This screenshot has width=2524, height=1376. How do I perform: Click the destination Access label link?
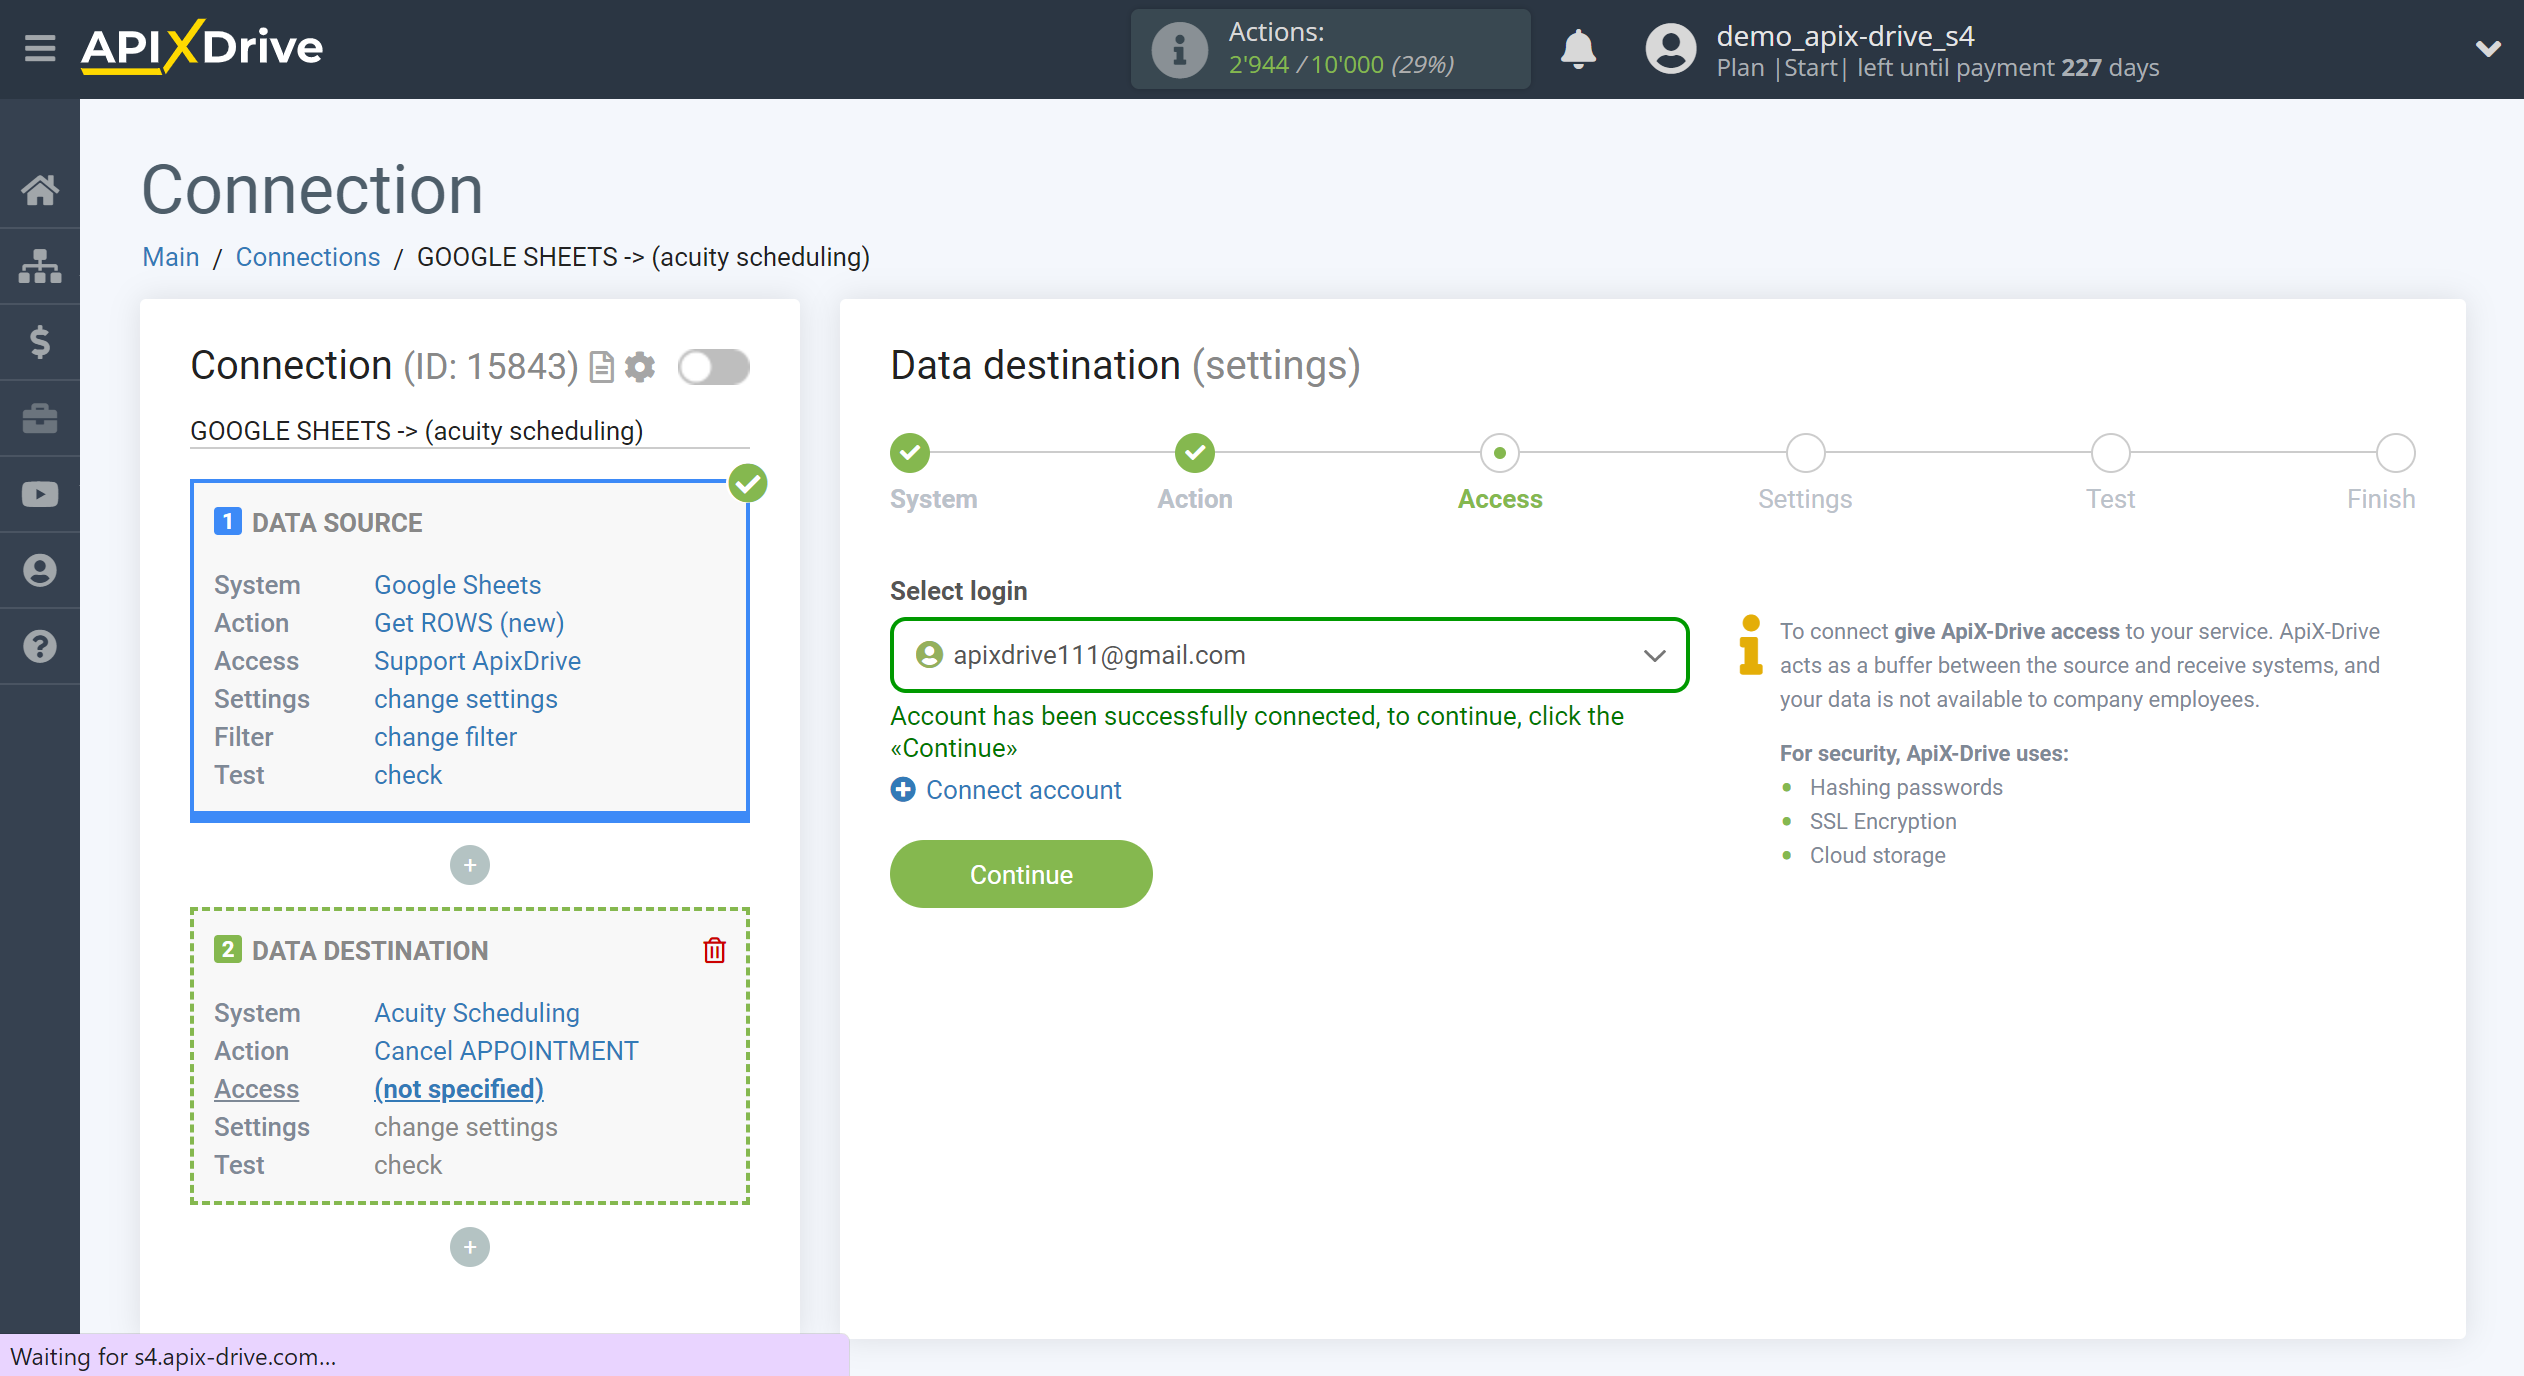click(x=257, y=1089)
